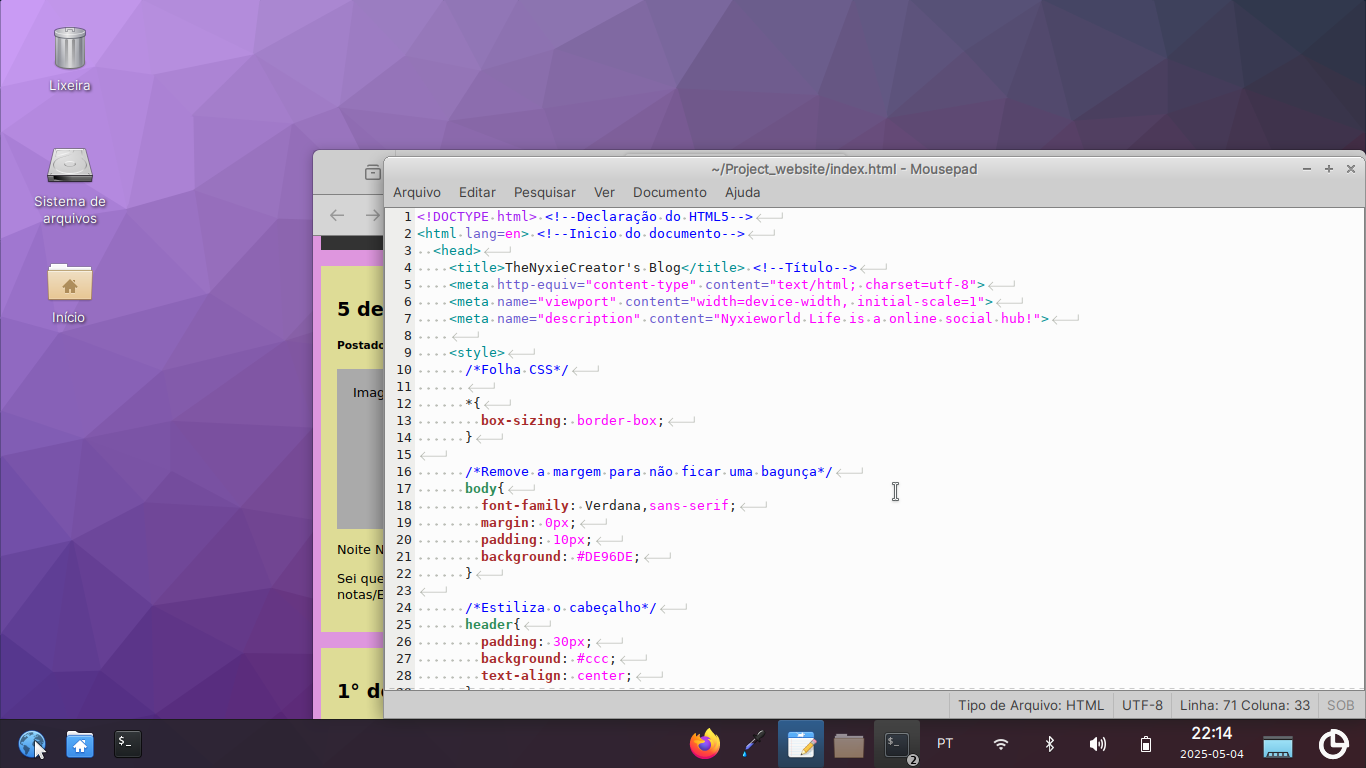Open the terminal launcher in left taskbar
The width and height of the screenshot is (1366, 768).
[127, 744]
